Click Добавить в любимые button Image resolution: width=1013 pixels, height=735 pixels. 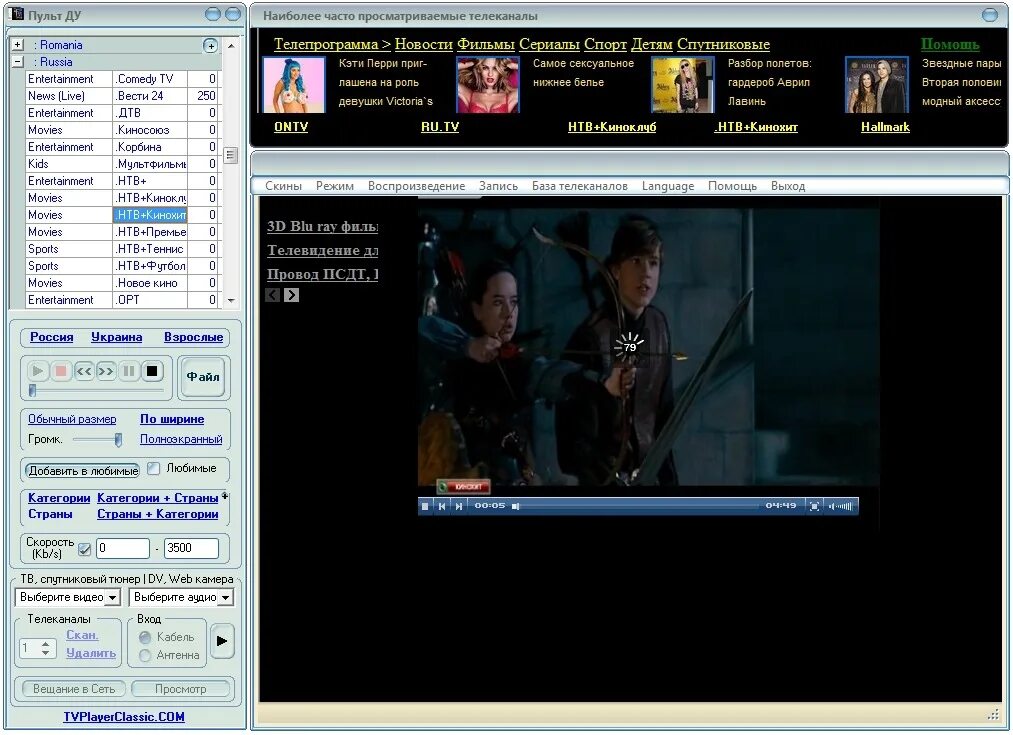83,471
